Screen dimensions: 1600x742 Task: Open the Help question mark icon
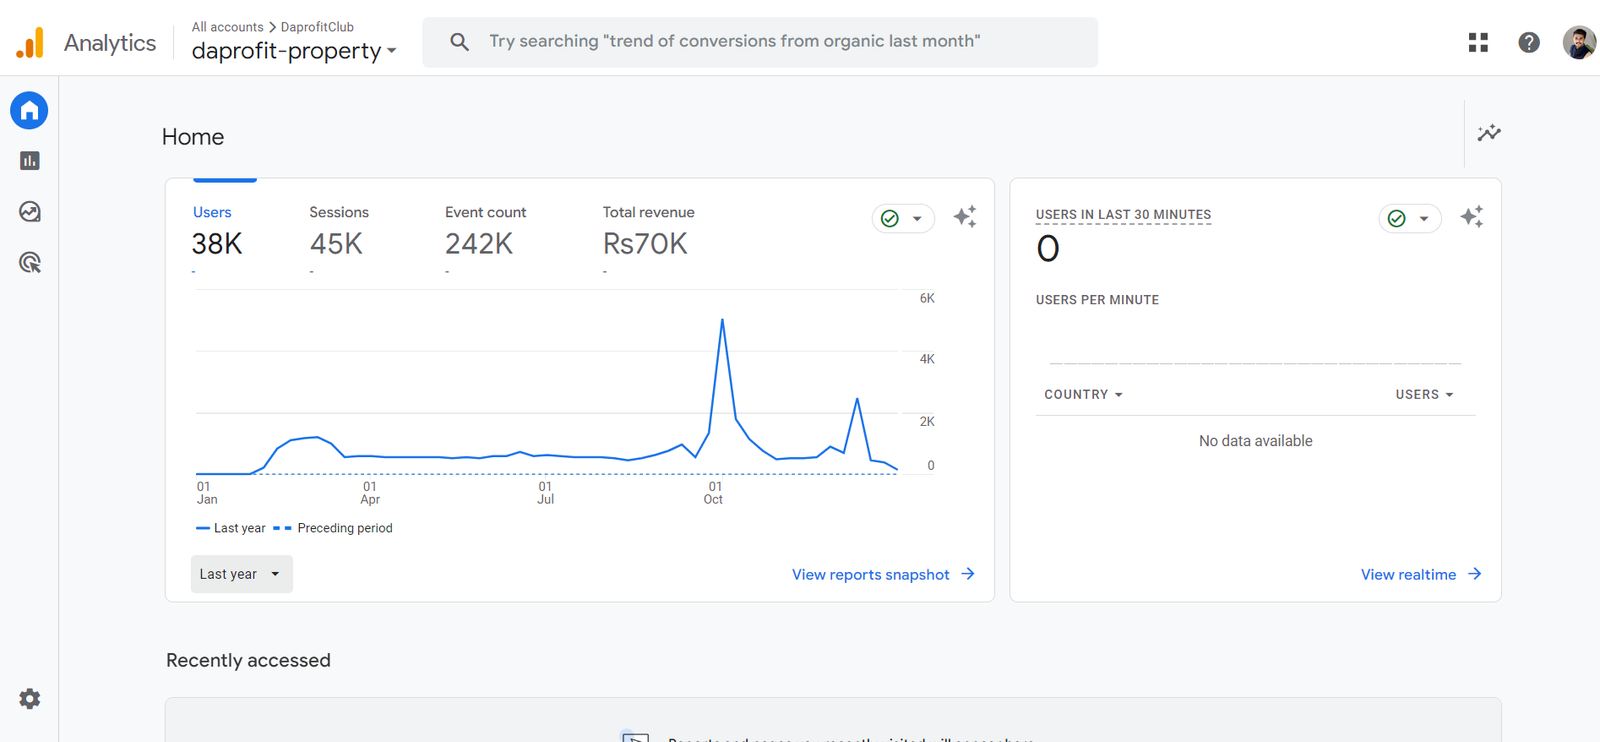1529,42
